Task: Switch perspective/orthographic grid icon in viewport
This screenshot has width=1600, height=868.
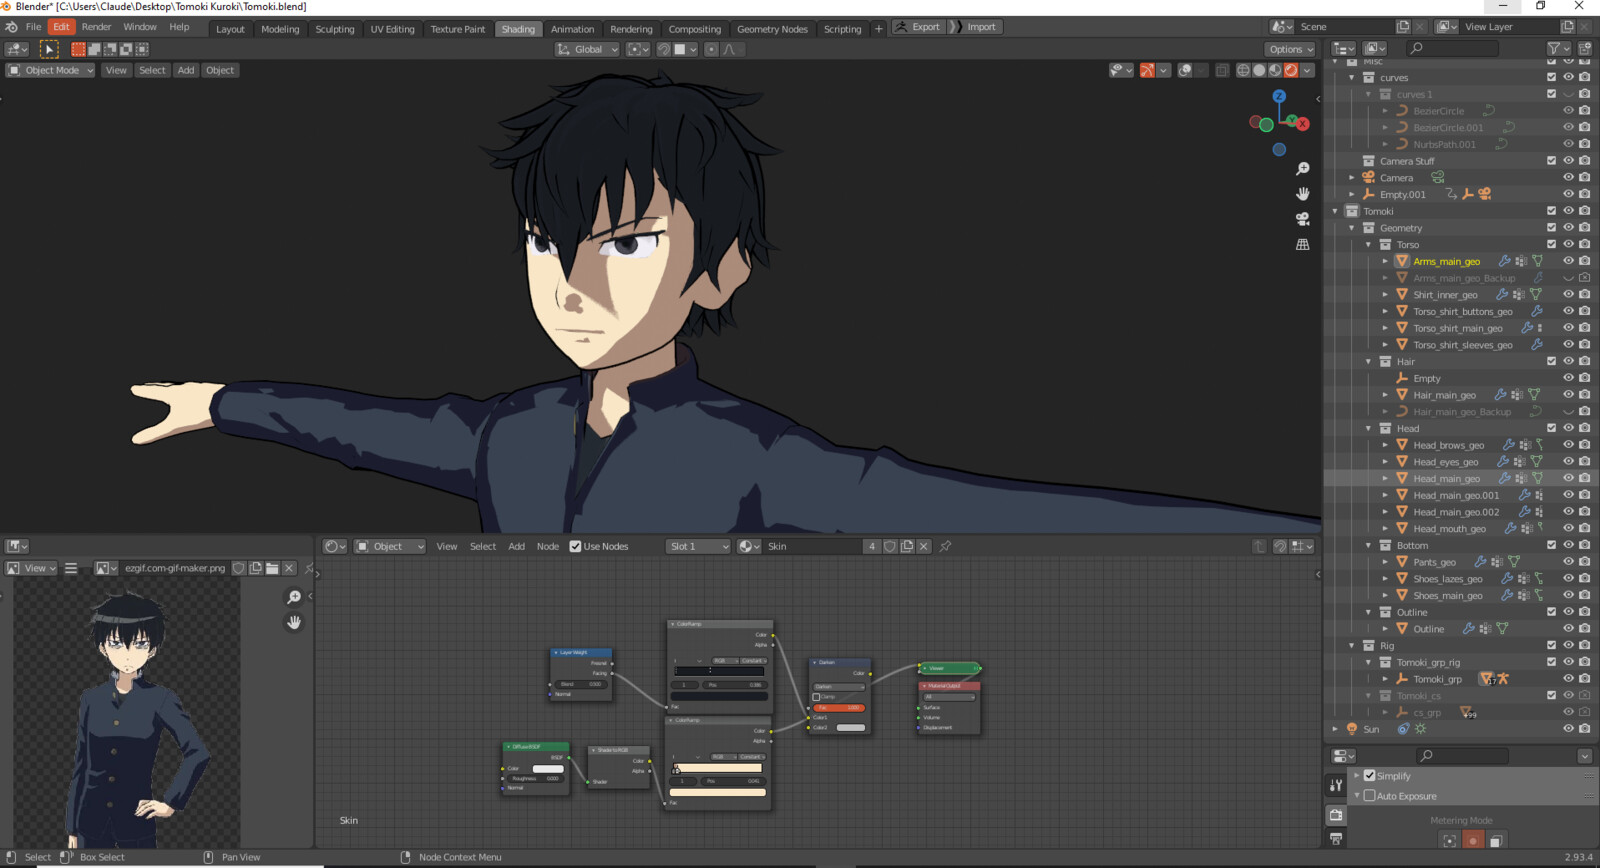Action: click(x=1302, y=244)
